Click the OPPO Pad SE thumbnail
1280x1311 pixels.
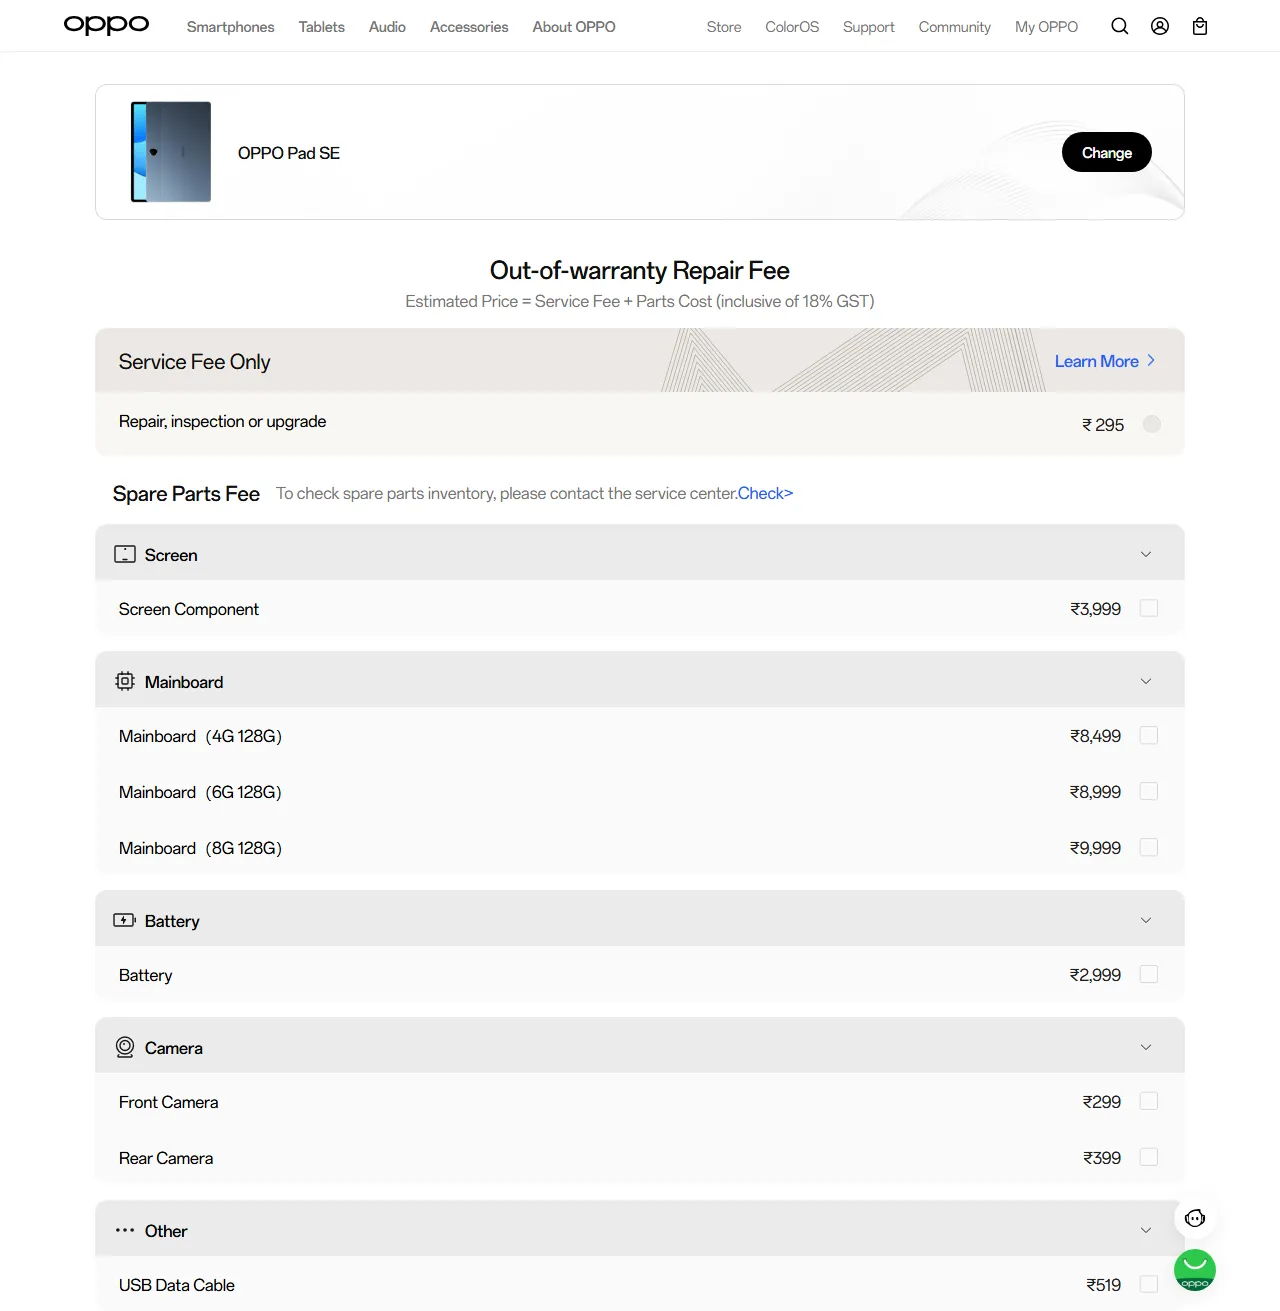click(171, 152)
